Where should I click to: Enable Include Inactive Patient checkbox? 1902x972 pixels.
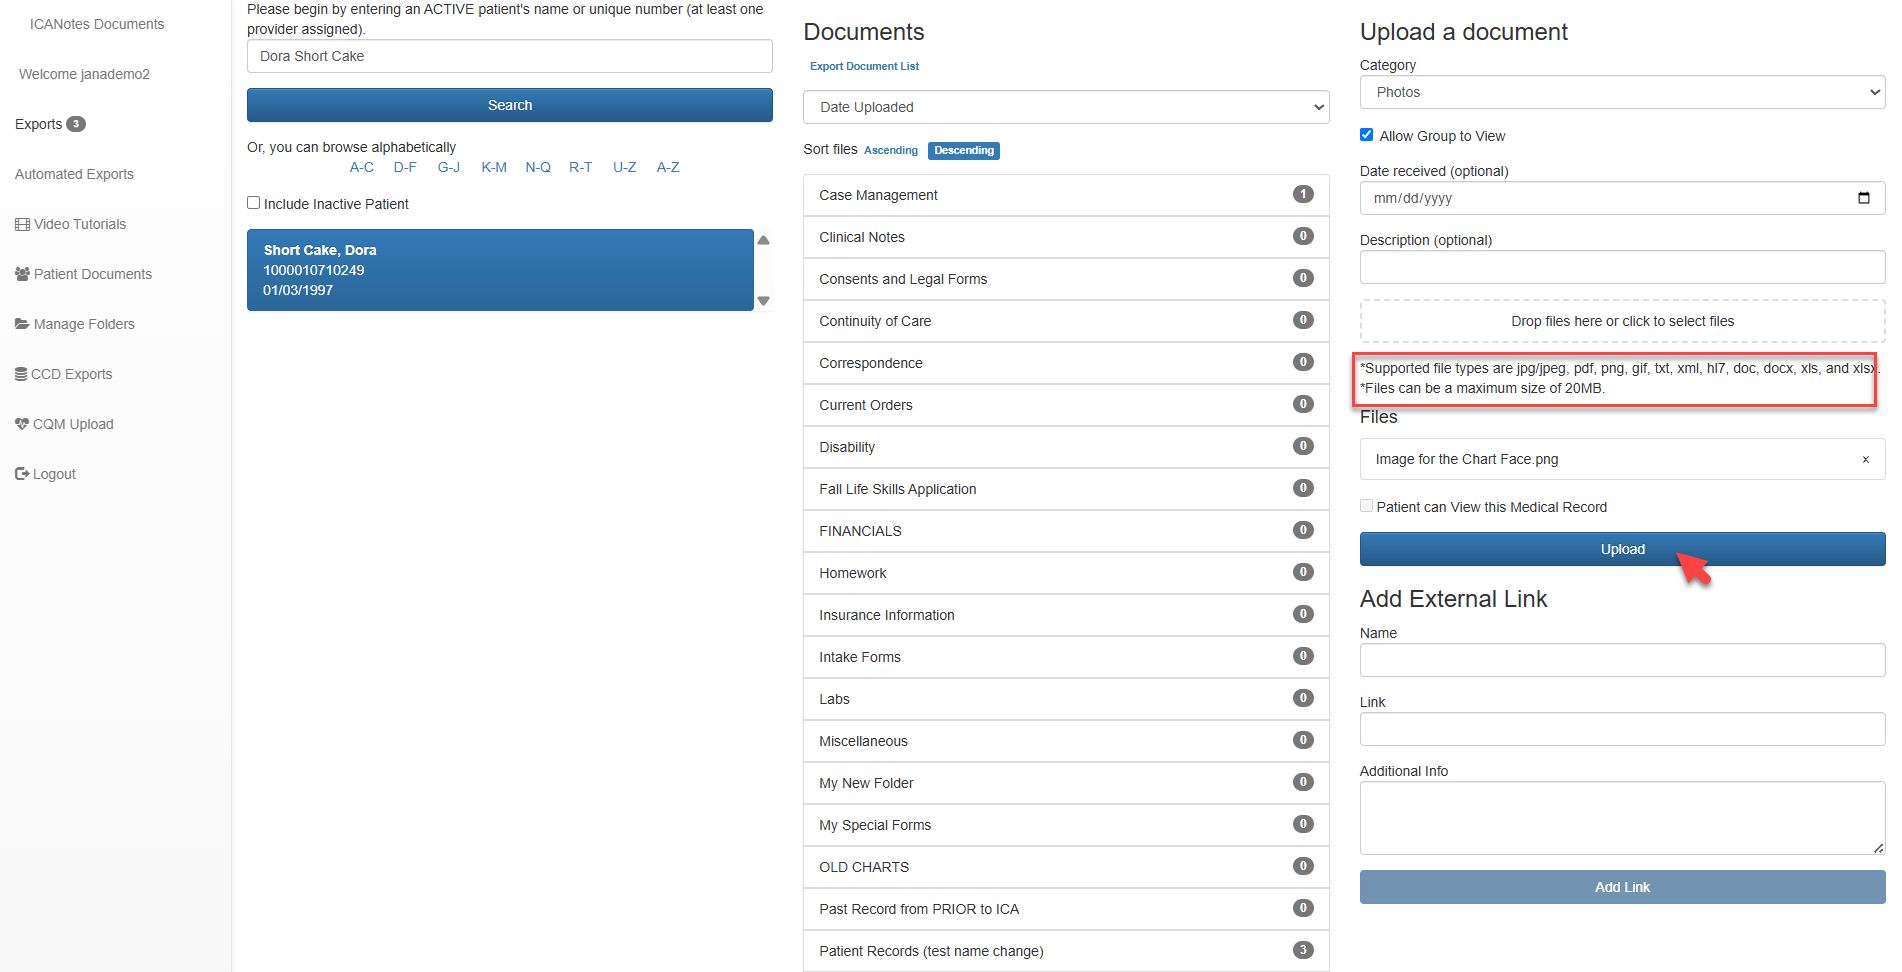pyautogui.click(x=254, y=203)
